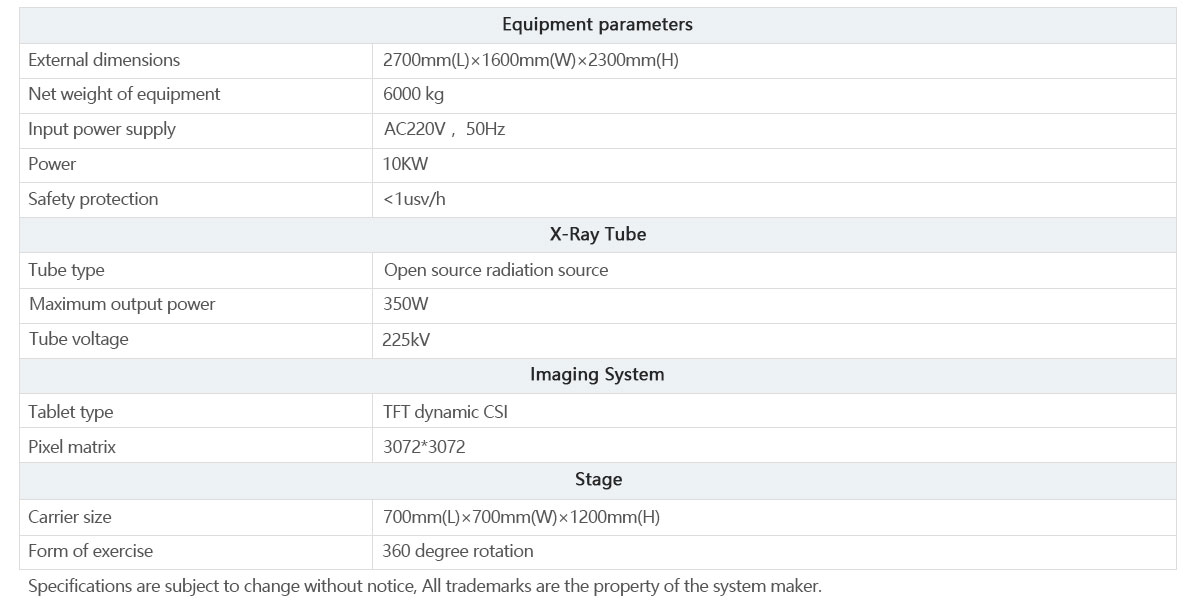Screen dimensions: 1200x607
Task: Click the External dimensions label cell
Action: click(196, 60)
